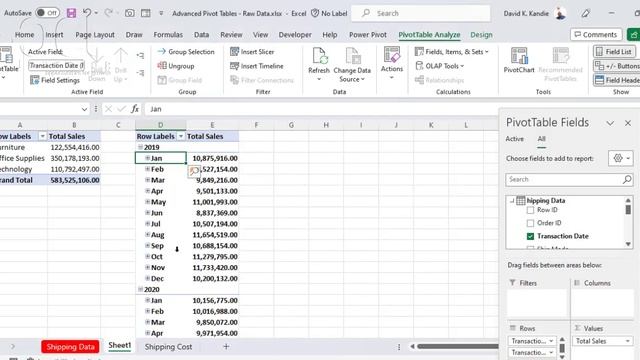This screenshot has width=640, height=360.
Task: Open the Comments button
Action: point(596,35)
